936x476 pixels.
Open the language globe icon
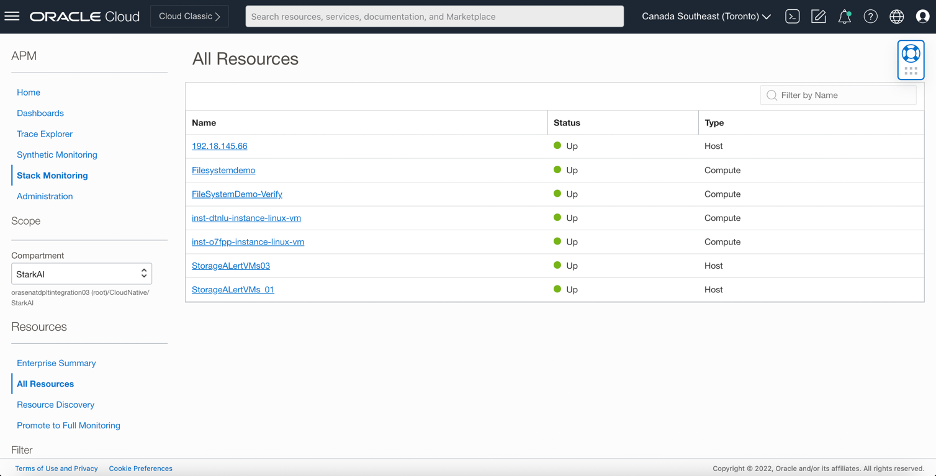897,17
